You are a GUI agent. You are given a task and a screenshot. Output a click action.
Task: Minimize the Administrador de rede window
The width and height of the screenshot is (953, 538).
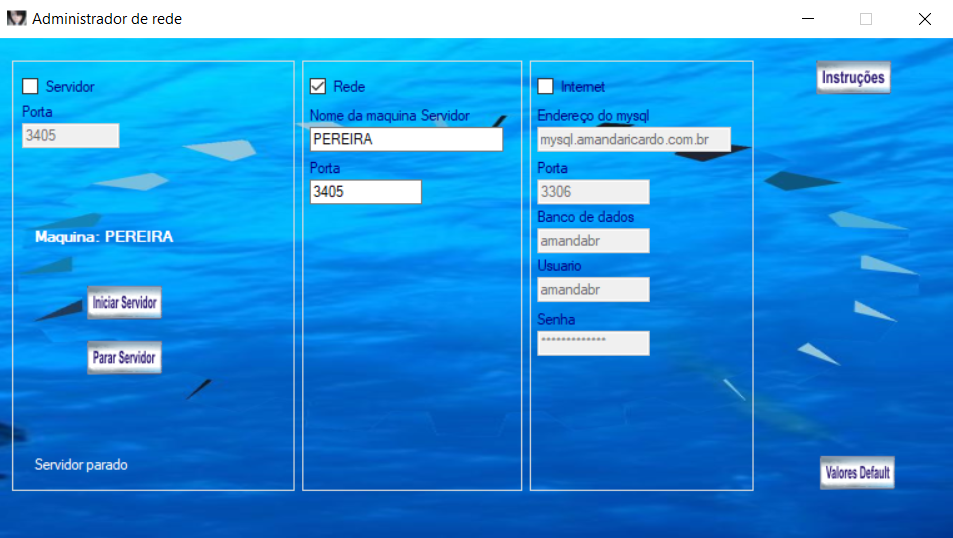coord(808,19)
